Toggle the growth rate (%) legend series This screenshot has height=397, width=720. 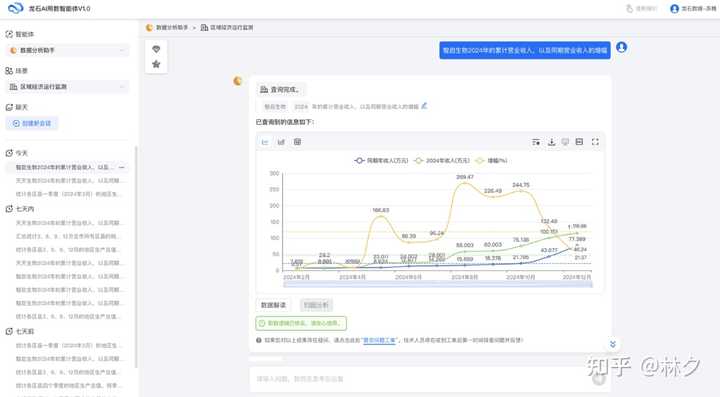point(491,161)
